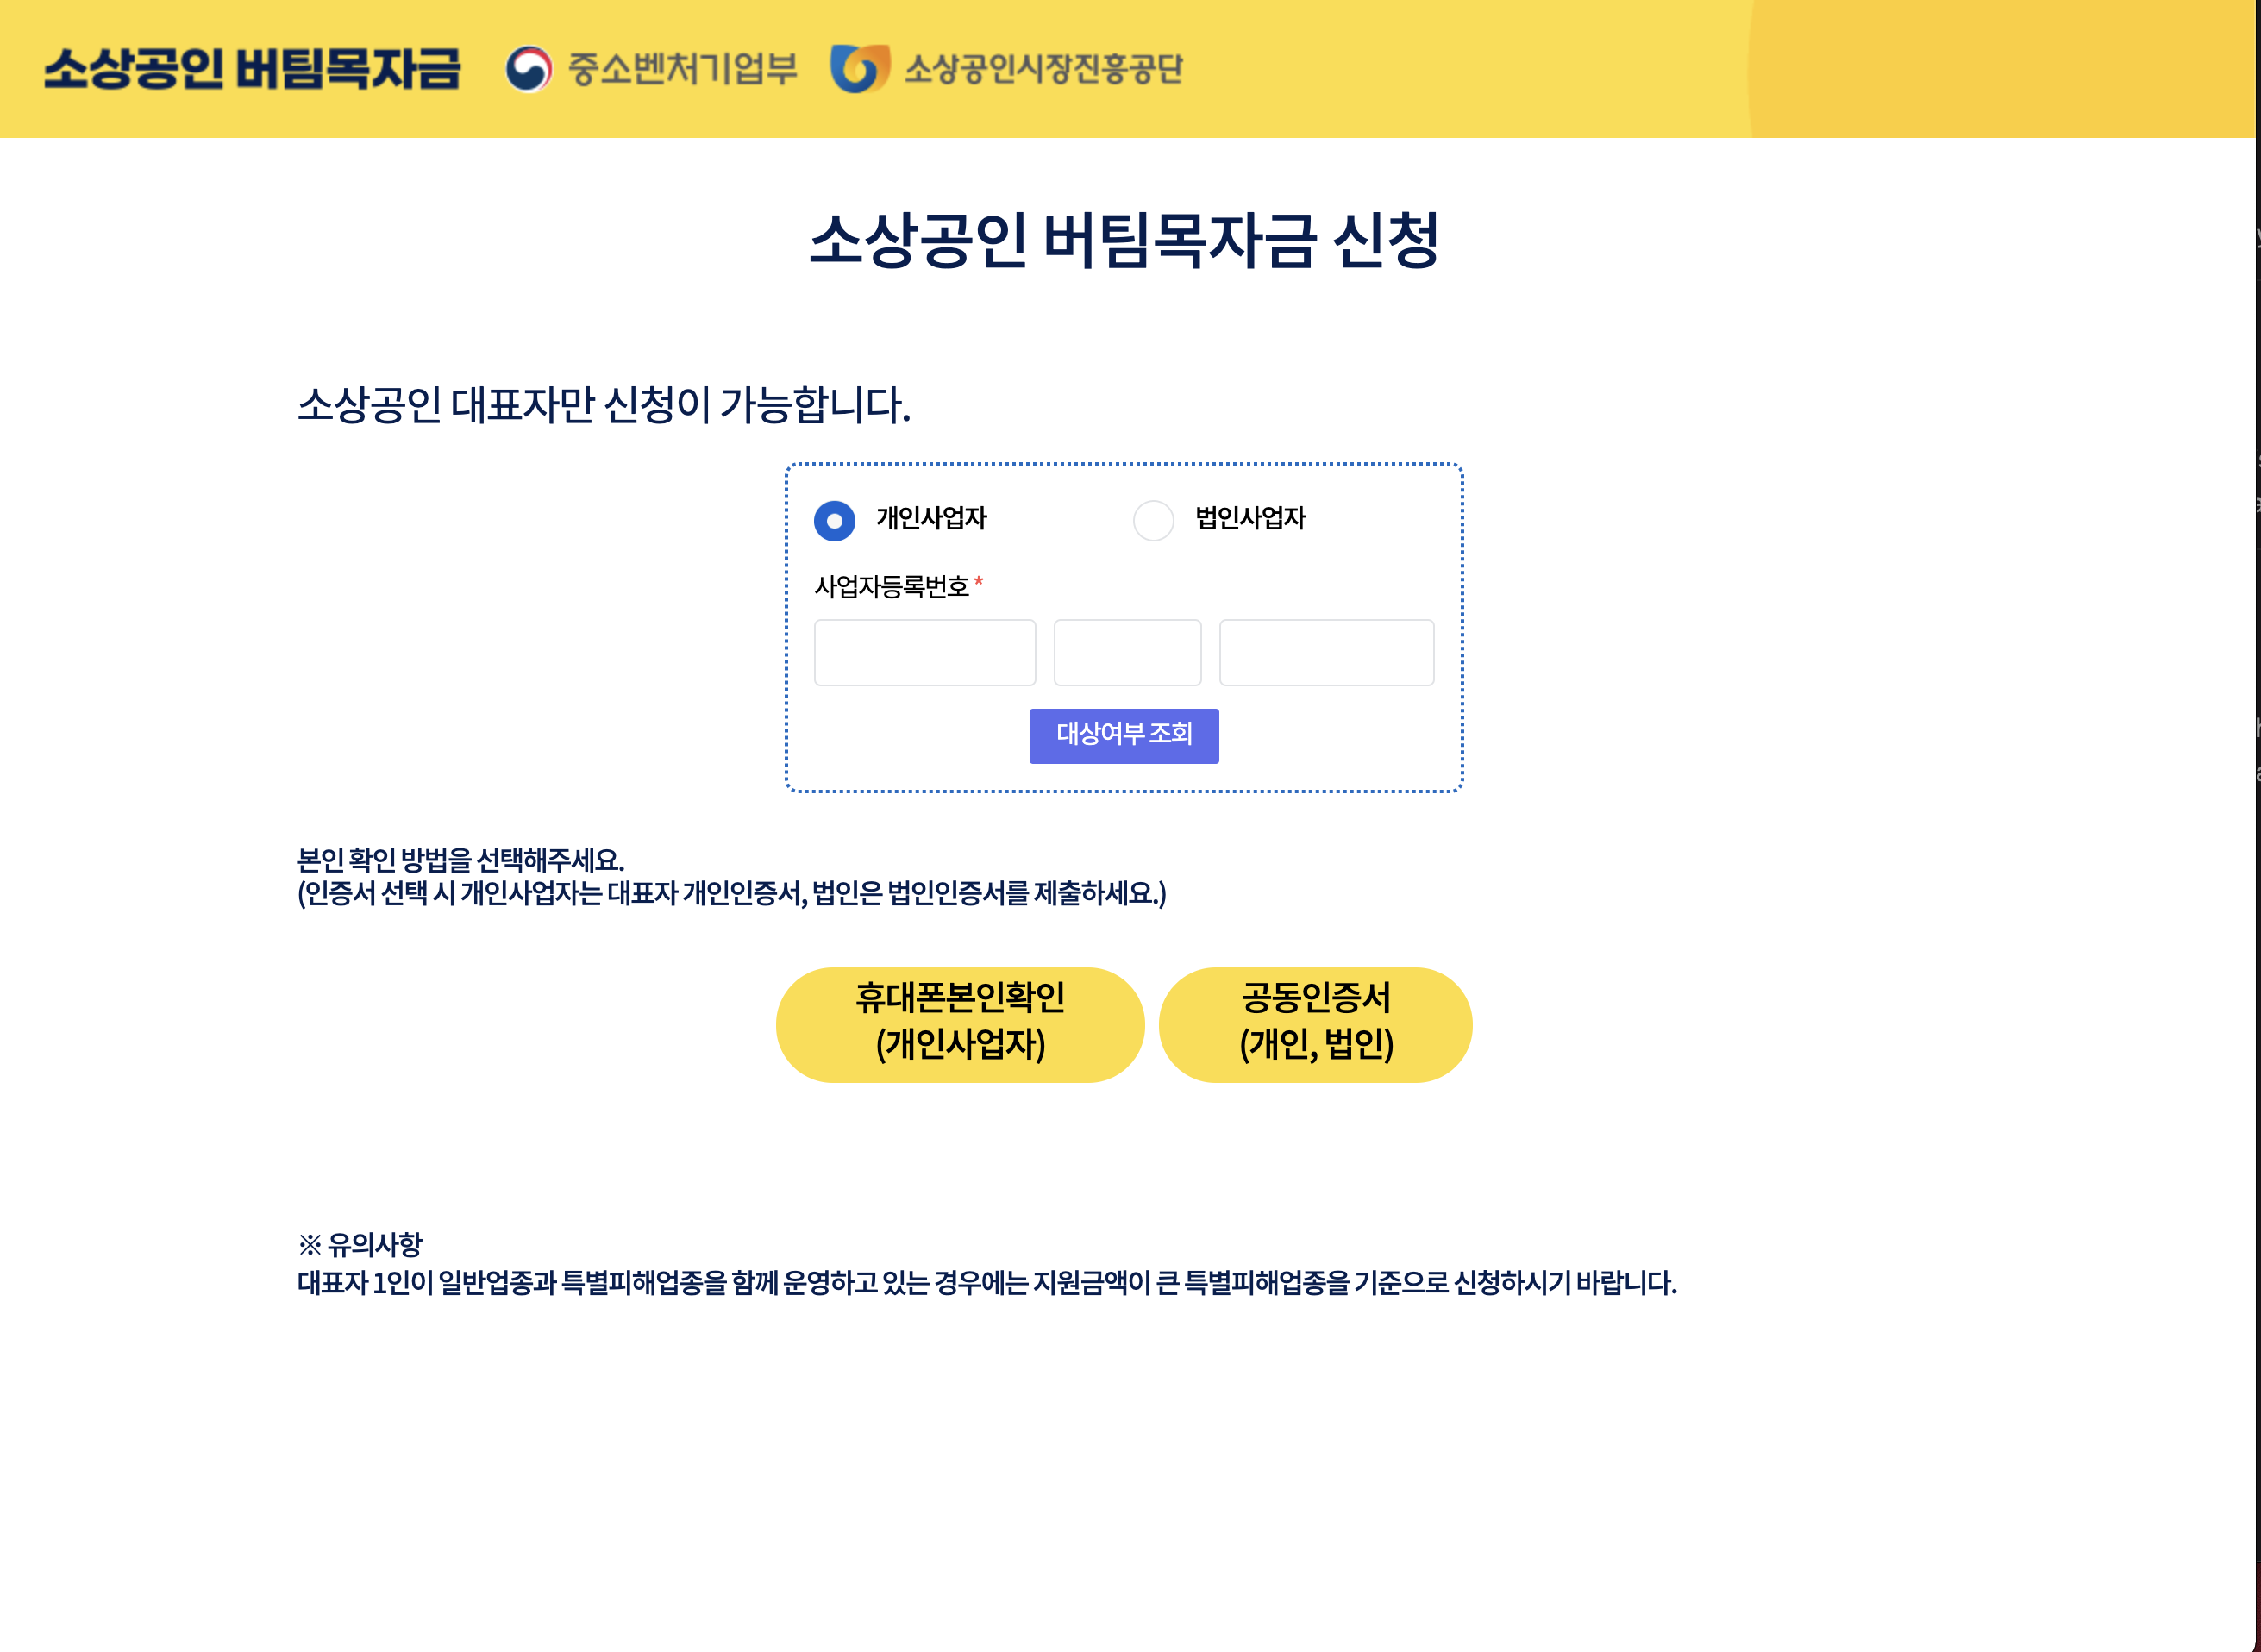The height and width of the screenshot is (1652, 2261).
Task: Select the 개인사업자 radio button
Action: pos(834,521)
